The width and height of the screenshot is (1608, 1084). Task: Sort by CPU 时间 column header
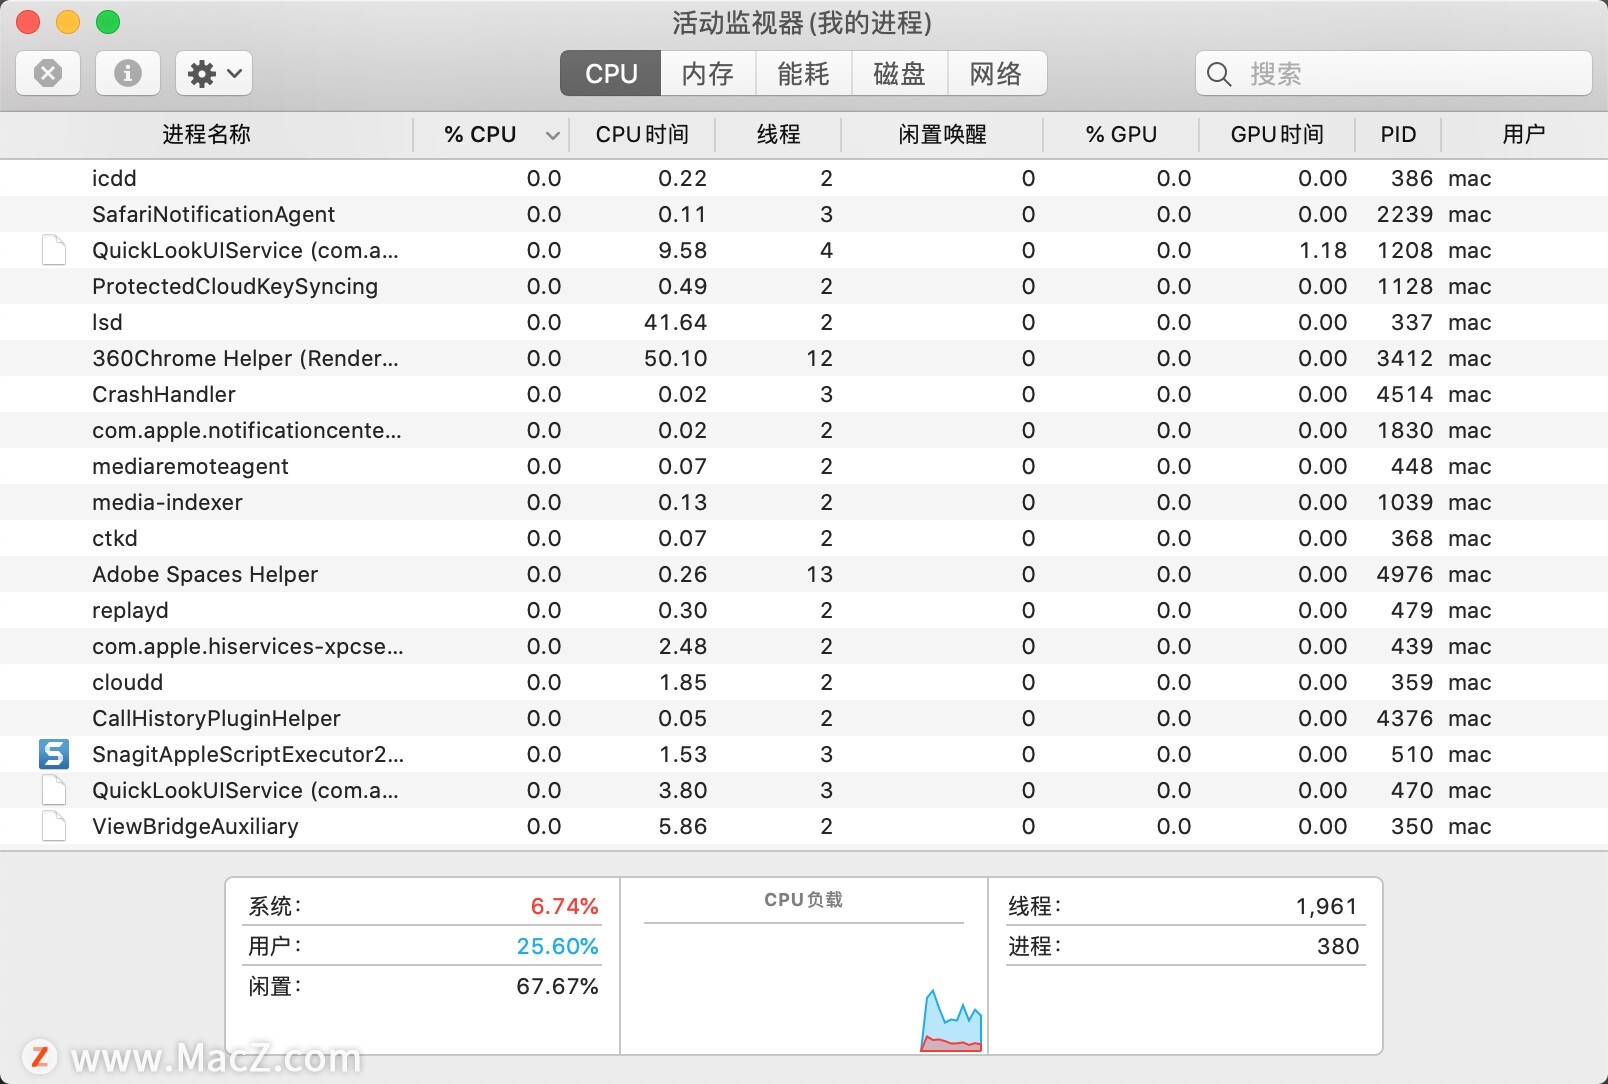pyautogui.click(x=642, y=134)
